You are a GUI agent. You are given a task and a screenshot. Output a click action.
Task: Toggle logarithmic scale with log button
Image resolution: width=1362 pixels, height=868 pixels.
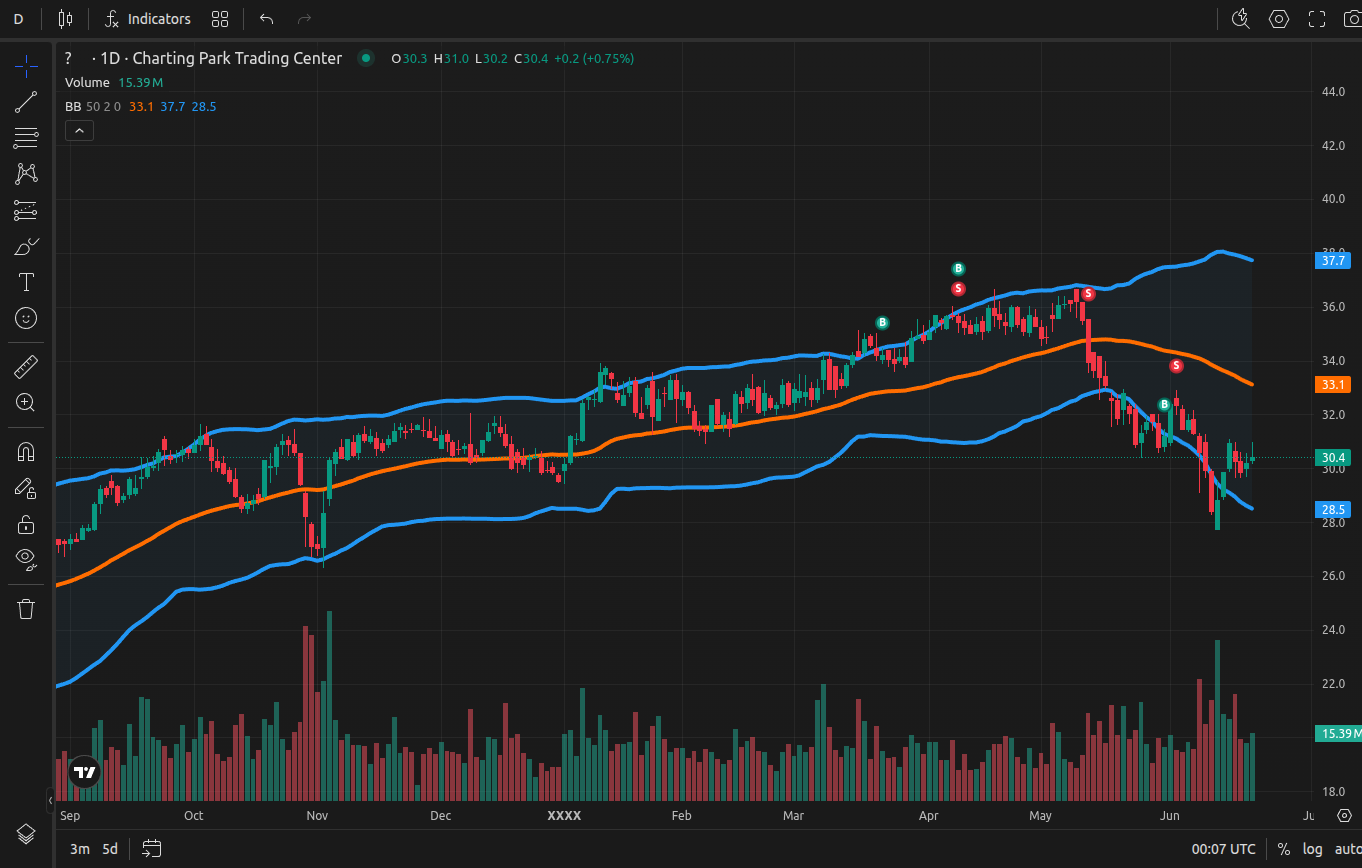coord(1312,849)
